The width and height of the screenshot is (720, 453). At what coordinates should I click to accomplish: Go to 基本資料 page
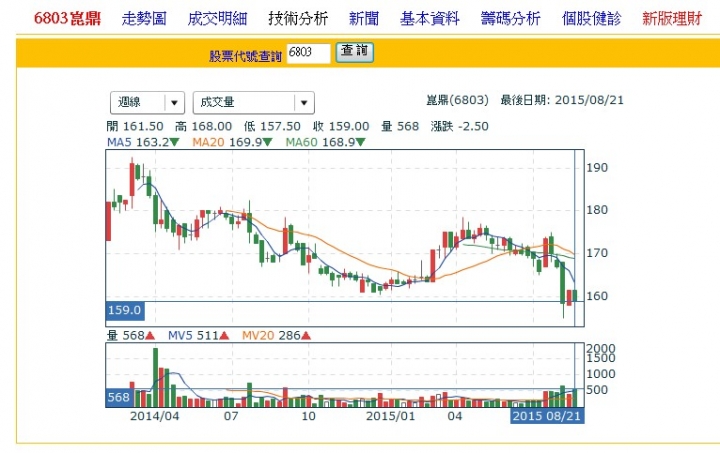[x=430, y=19]
